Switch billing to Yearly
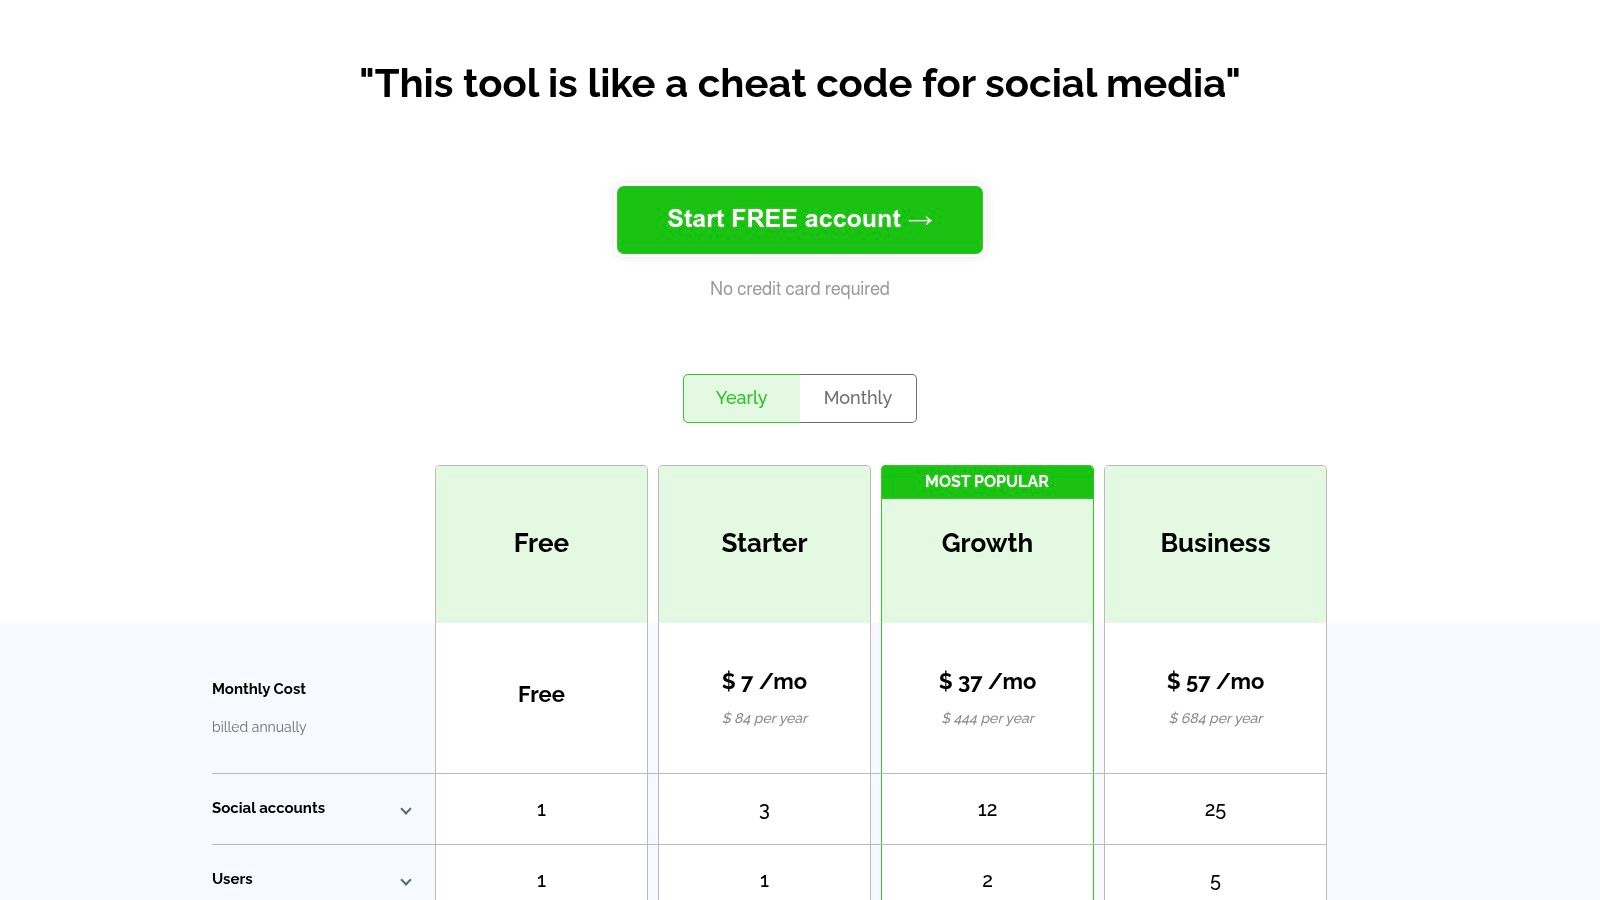Screen dimensions: 1600x900 (x=741, y=398)
